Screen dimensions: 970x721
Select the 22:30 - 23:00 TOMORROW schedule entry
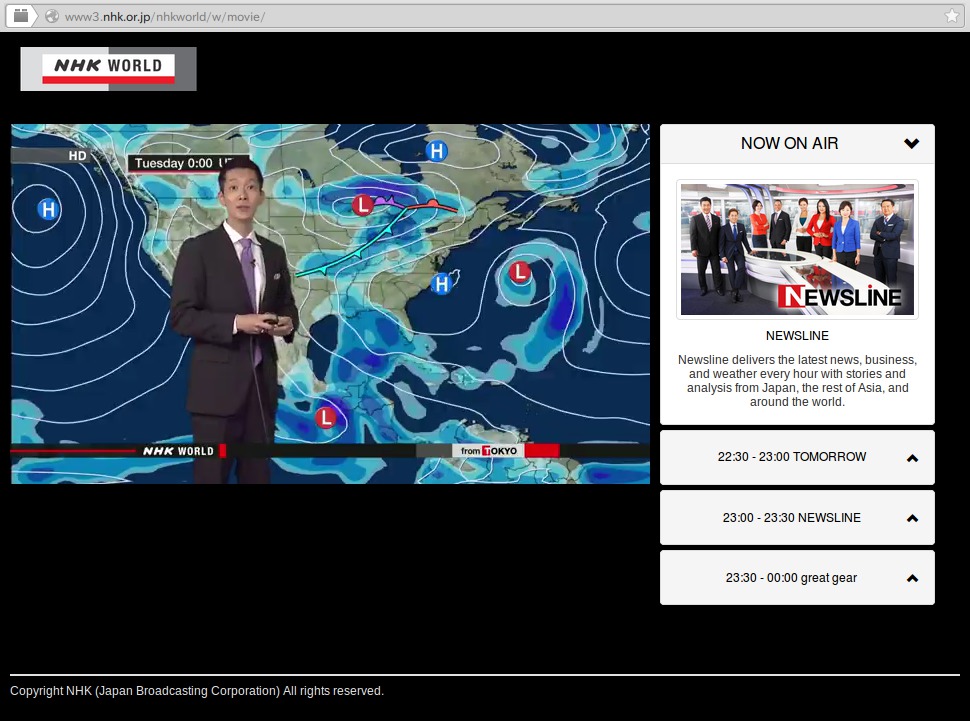pos(797,457)
